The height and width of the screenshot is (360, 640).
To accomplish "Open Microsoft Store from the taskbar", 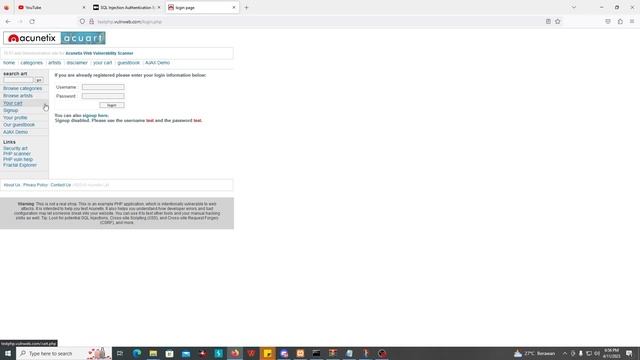I will 169,353.
